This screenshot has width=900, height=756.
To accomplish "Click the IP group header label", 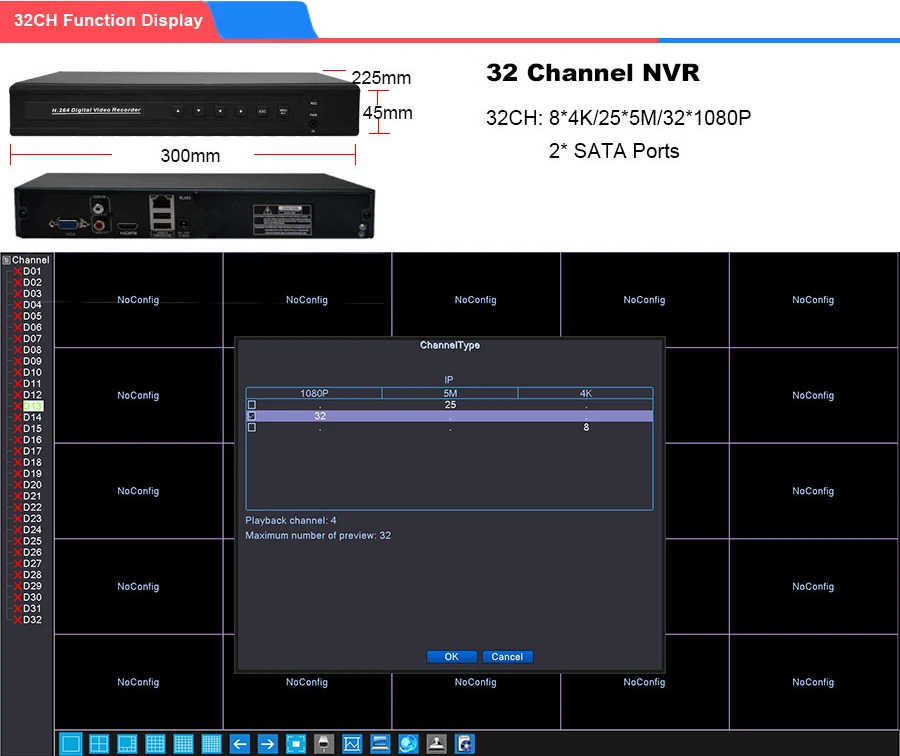I will 449,379.
